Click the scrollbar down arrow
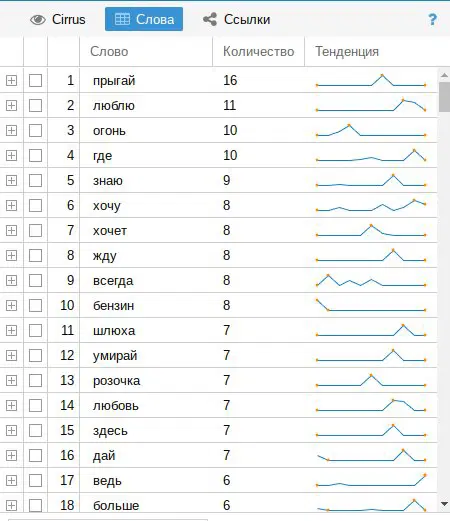The height and width of the screenshot is (521, 450). tap(444, 504)
